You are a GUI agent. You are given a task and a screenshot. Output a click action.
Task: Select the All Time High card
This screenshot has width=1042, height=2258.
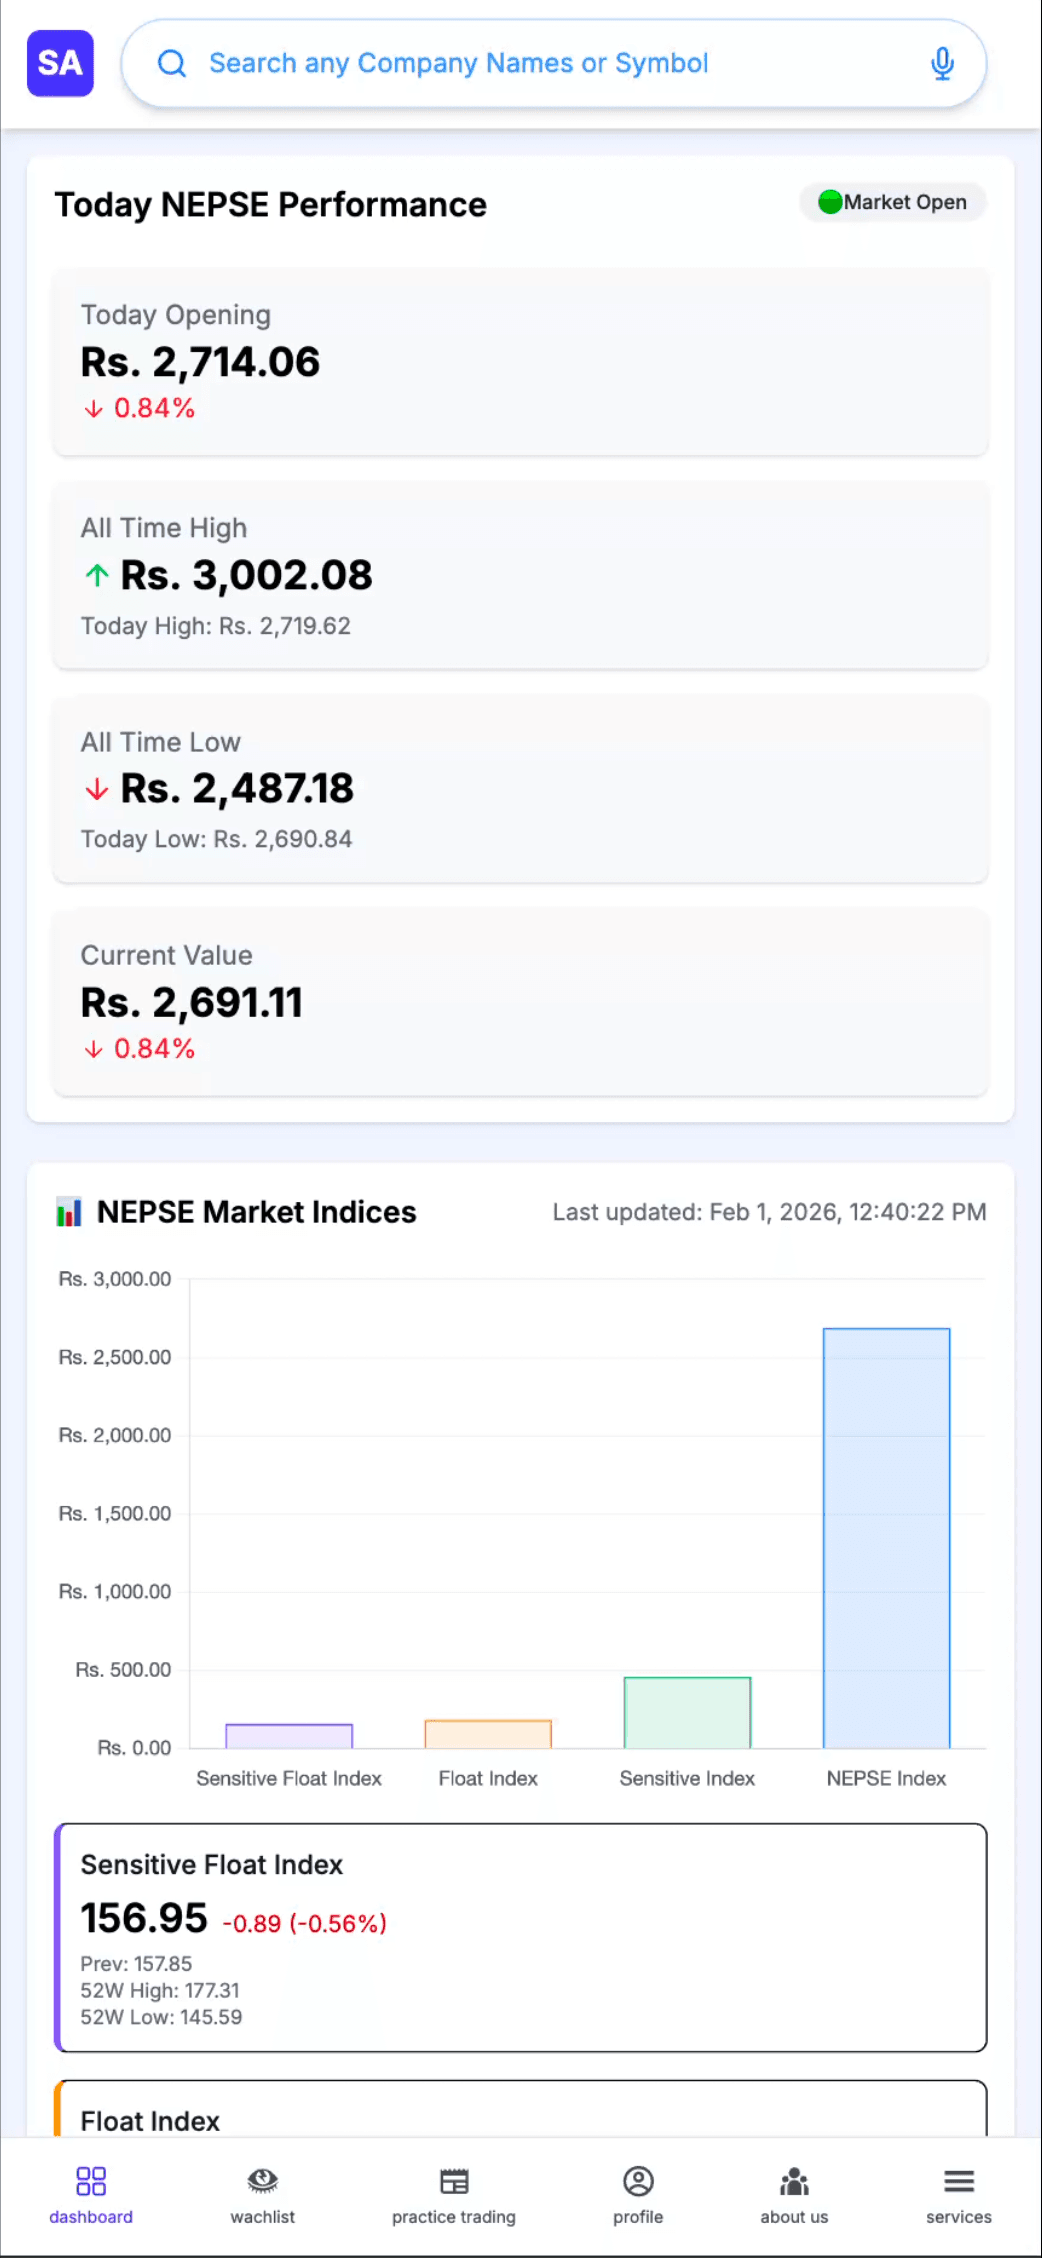coord(520,575)
